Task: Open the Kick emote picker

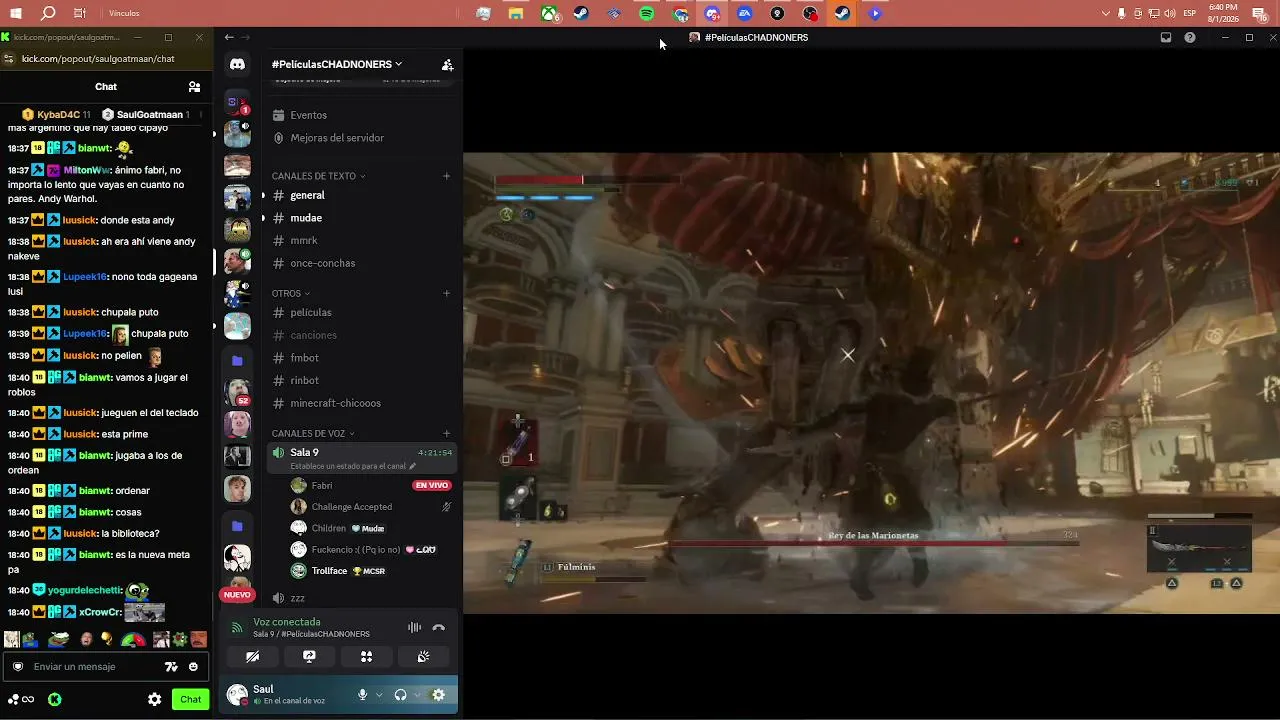Action: (x=193, y=667)
